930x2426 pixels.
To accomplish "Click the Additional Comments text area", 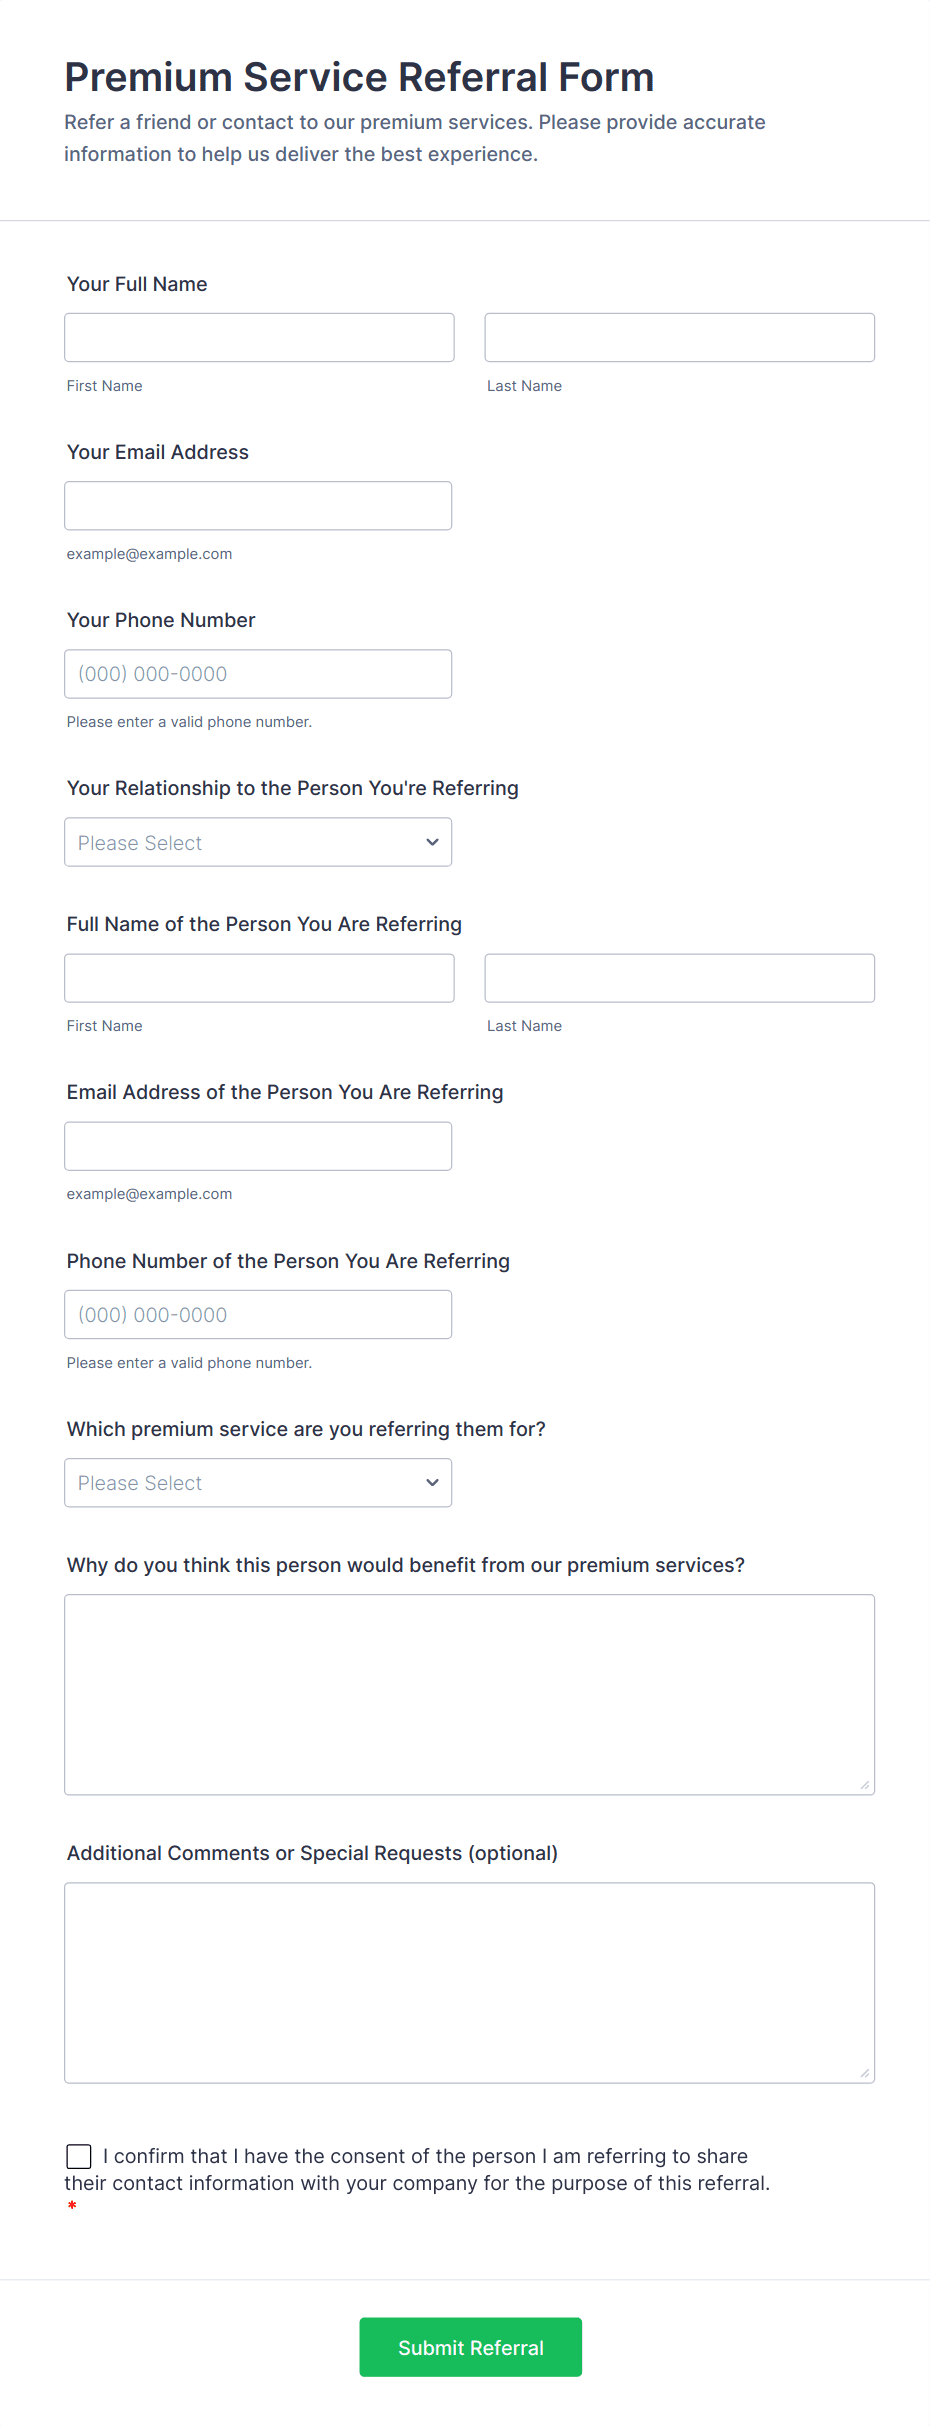I will (469, 1982).
